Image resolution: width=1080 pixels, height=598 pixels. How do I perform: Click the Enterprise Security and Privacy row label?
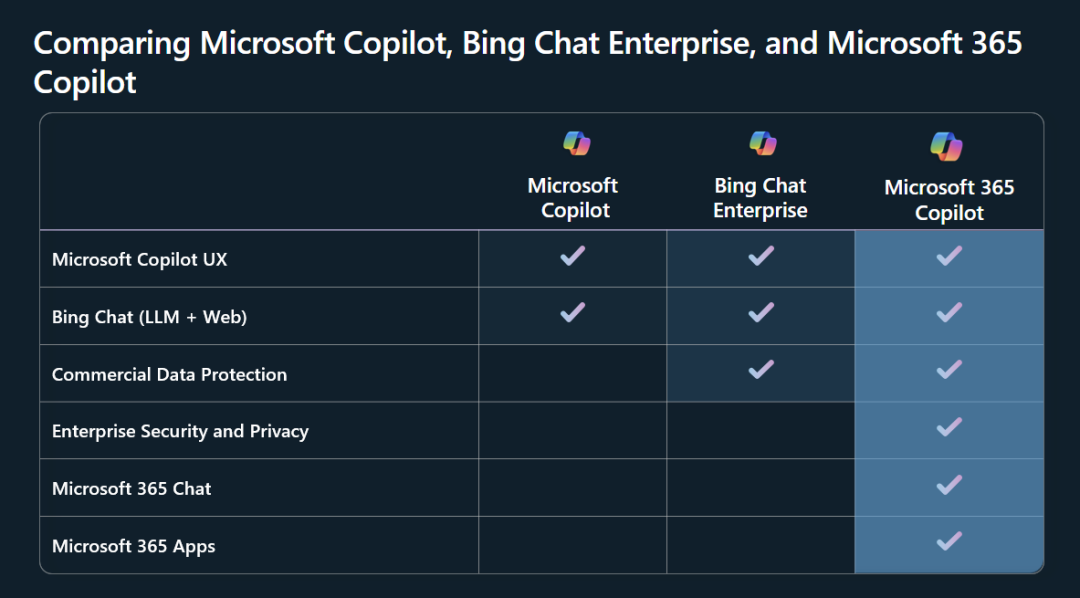180,431
